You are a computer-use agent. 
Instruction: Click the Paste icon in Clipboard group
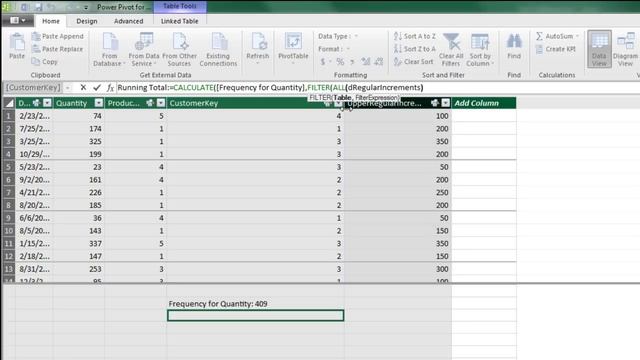[17, 46]
